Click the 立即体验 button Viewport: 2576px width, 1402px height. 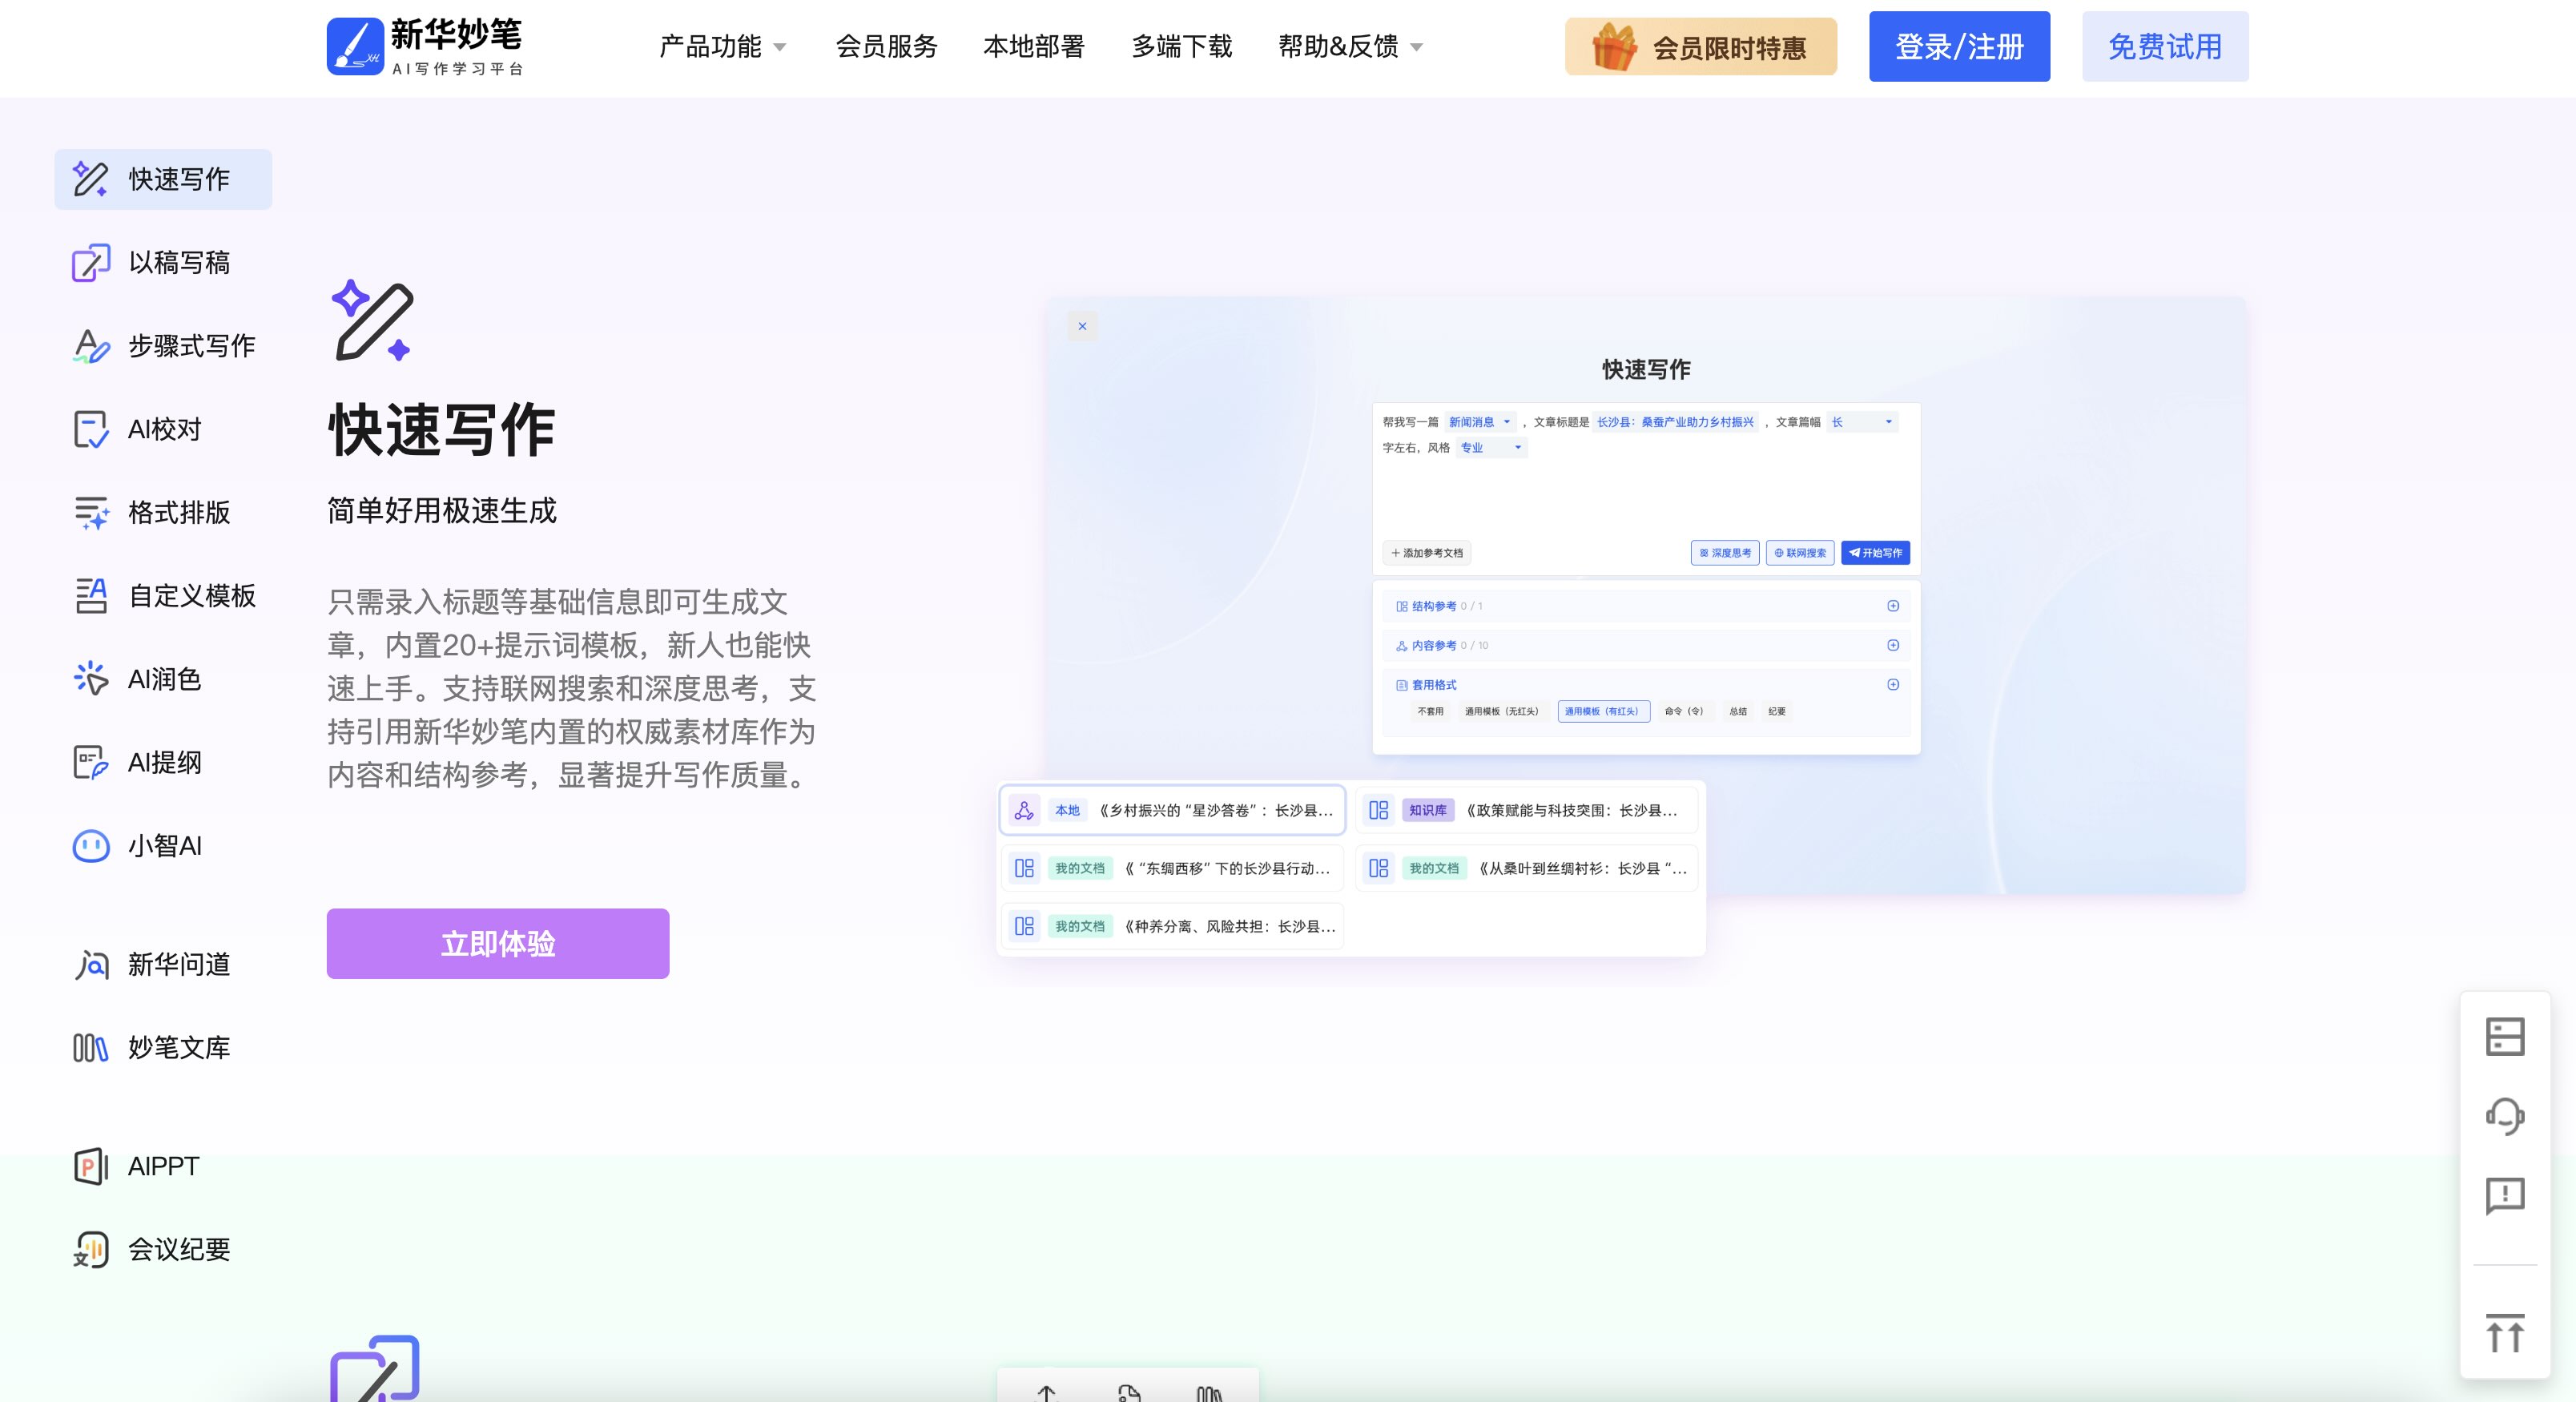coord(498,944)
